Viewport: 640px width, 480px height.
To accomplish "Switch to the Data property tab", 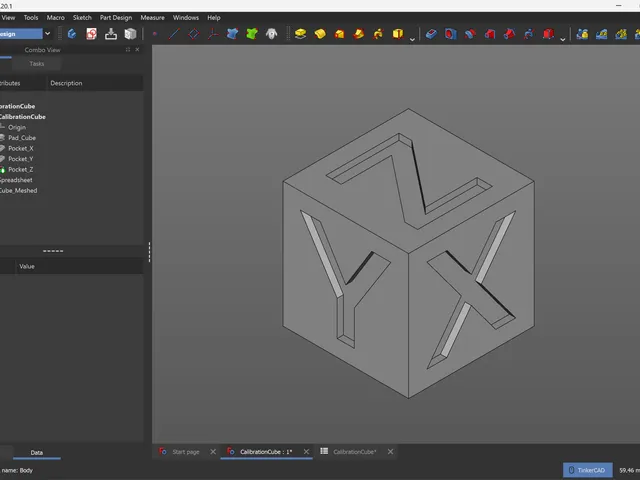I will [x=37, y=452].
